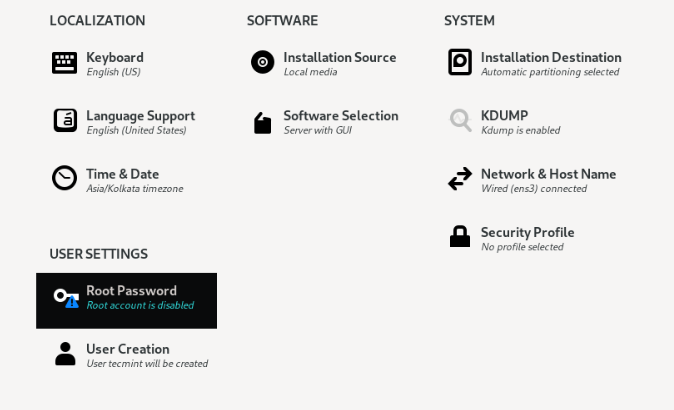Image resolution: width=674 pixels, height=410 pixels.
Task: Click the "Kdump is enabled" status text
Action: click(521, 130)
